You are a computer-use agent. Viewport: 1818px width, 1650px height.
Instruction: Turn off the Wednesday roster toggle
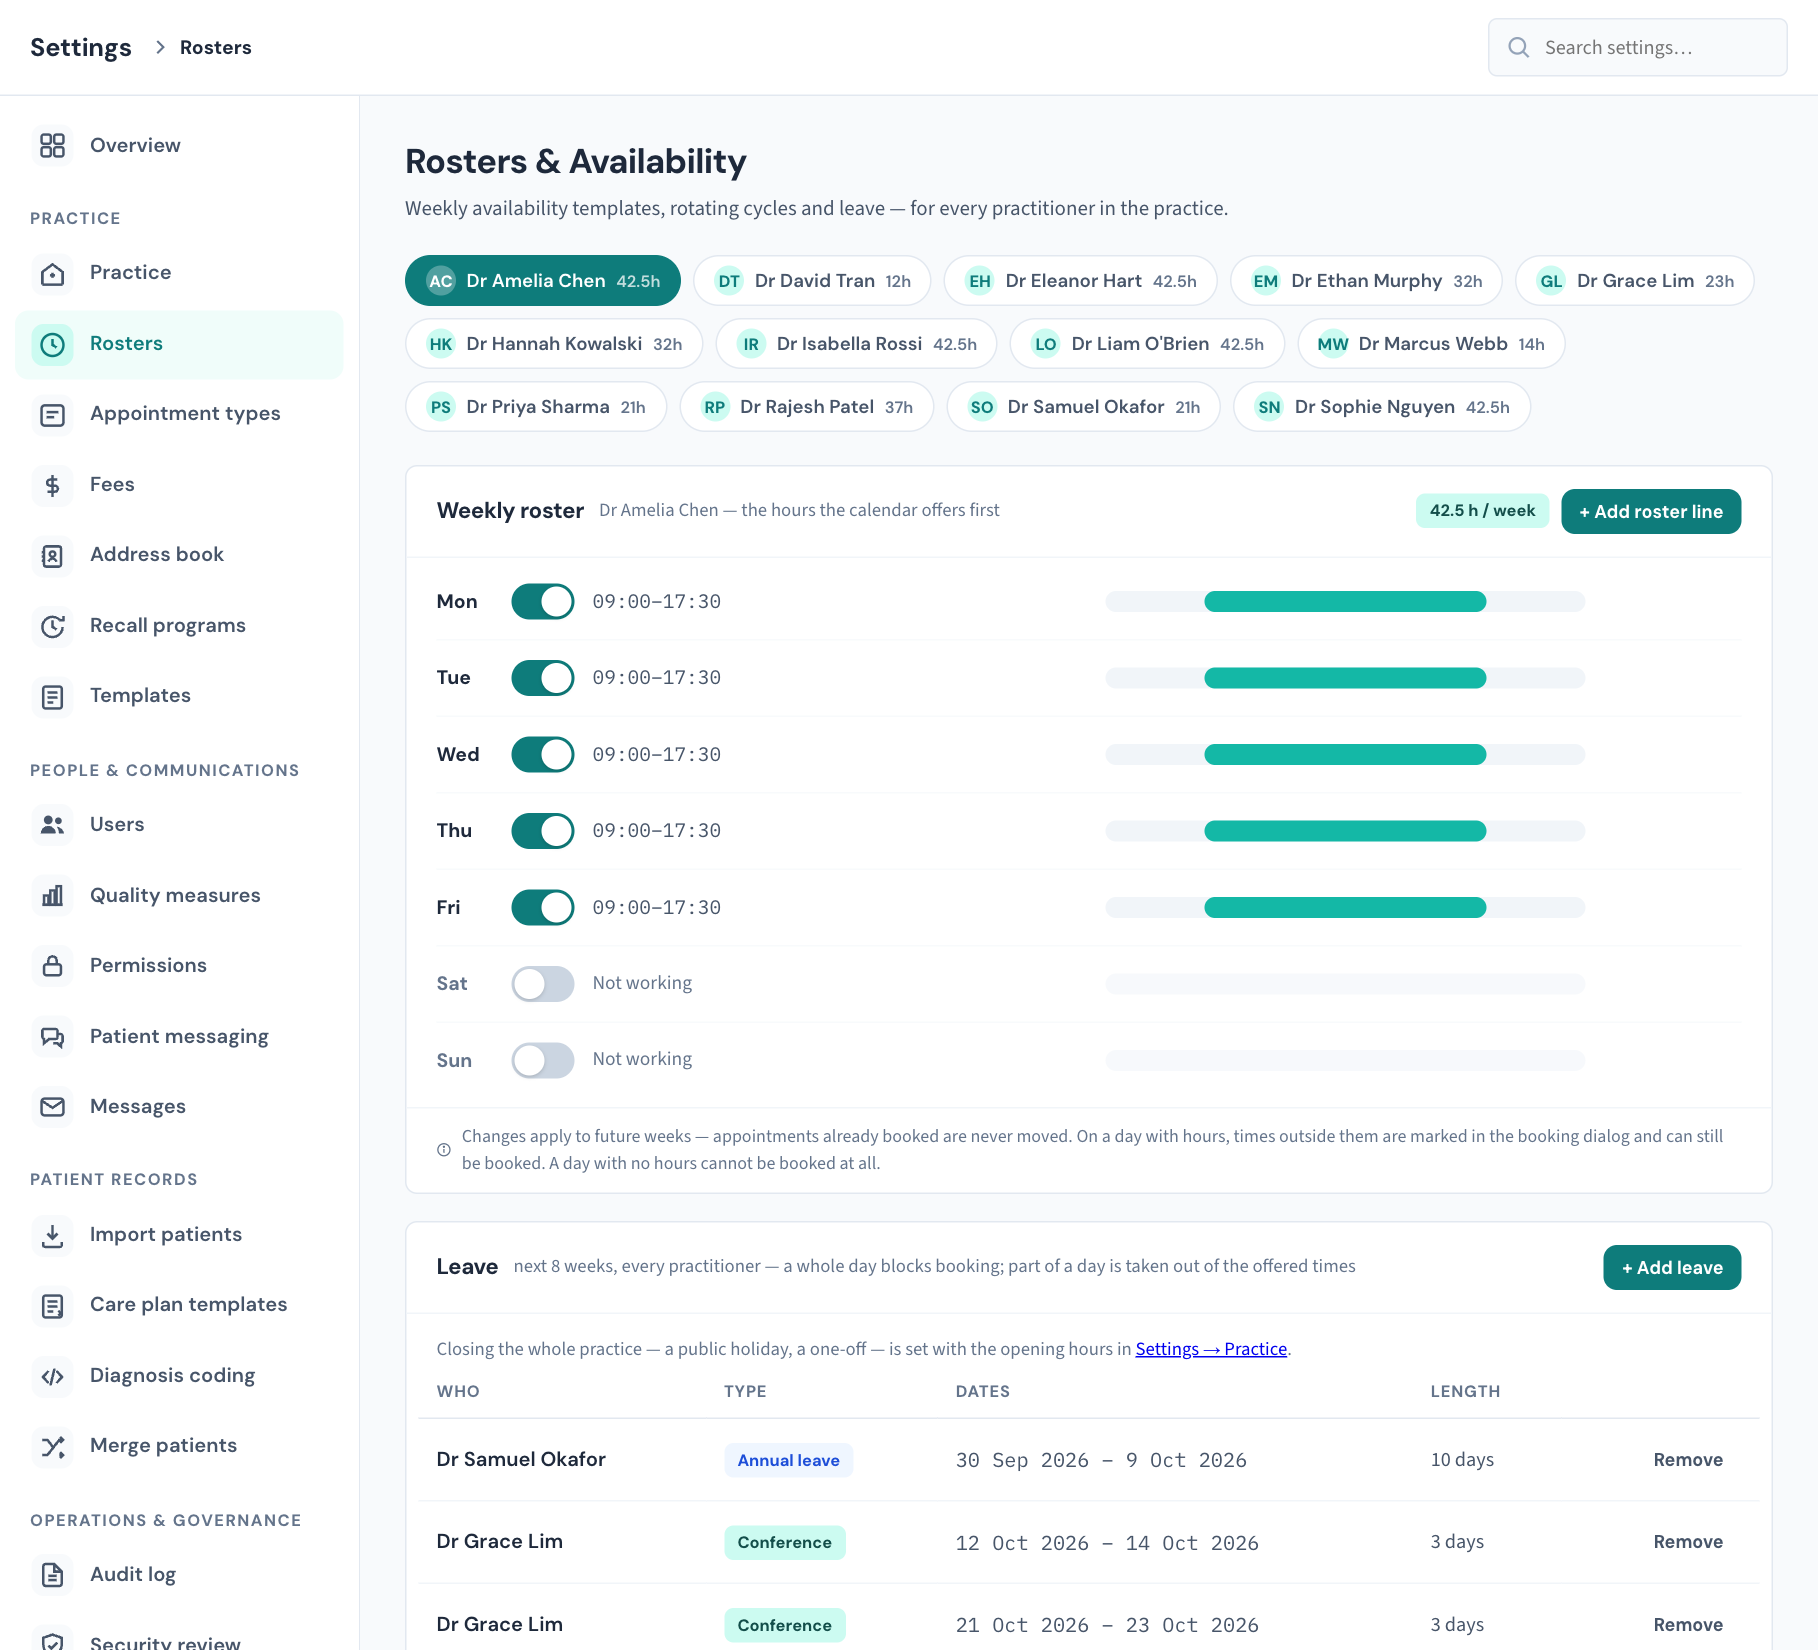(543, 755)
